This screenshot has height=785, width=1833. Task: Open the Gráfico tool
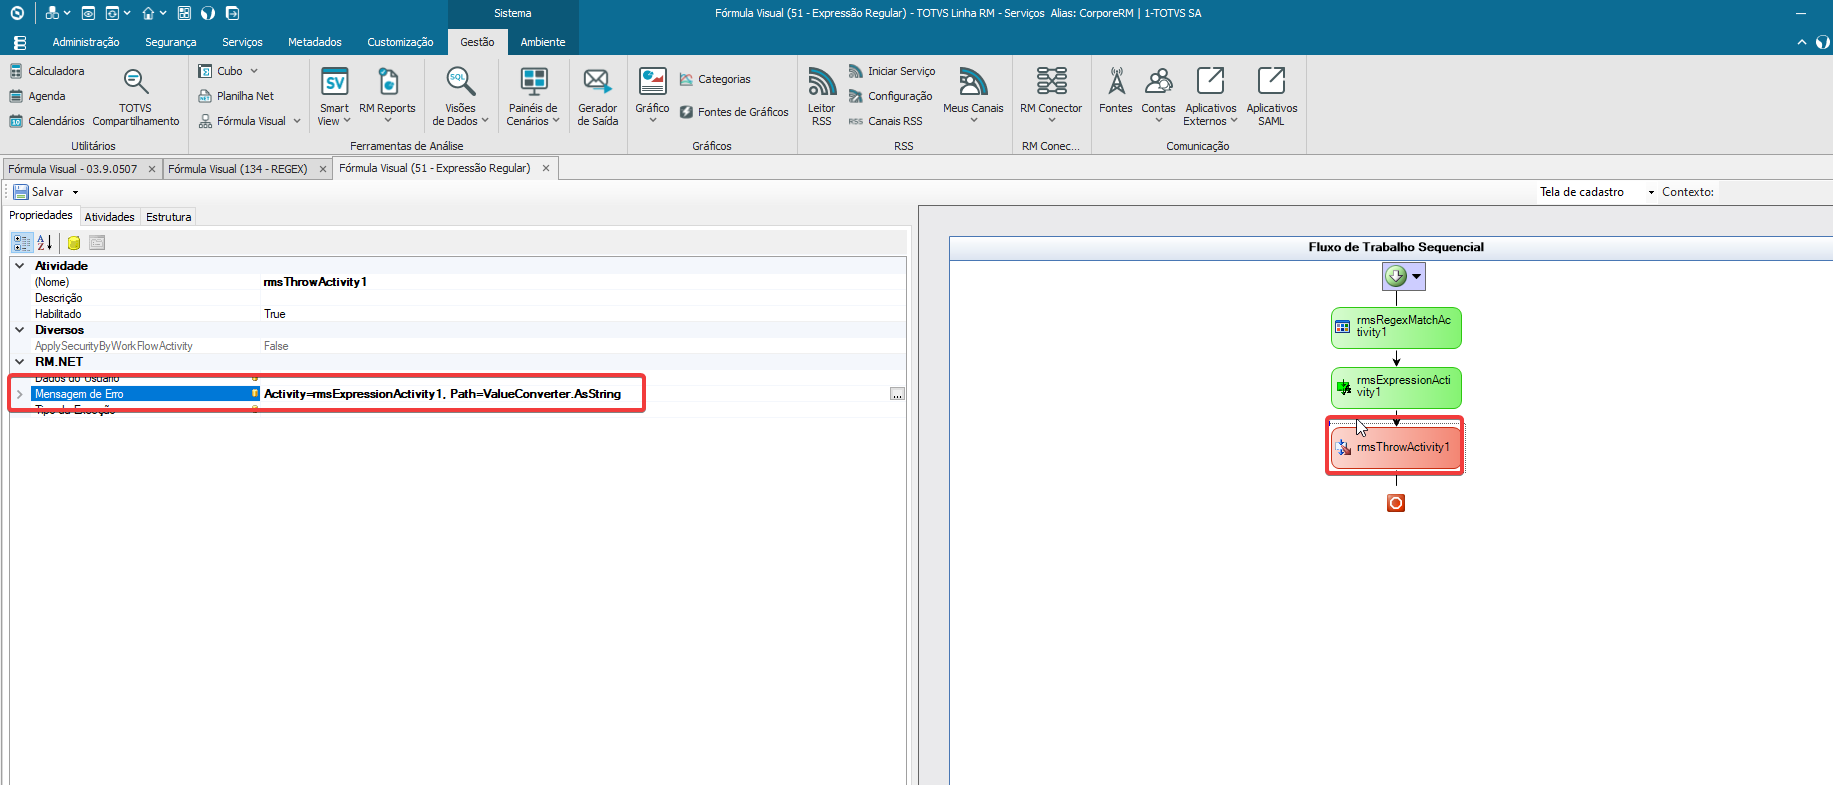pos(652,95)
